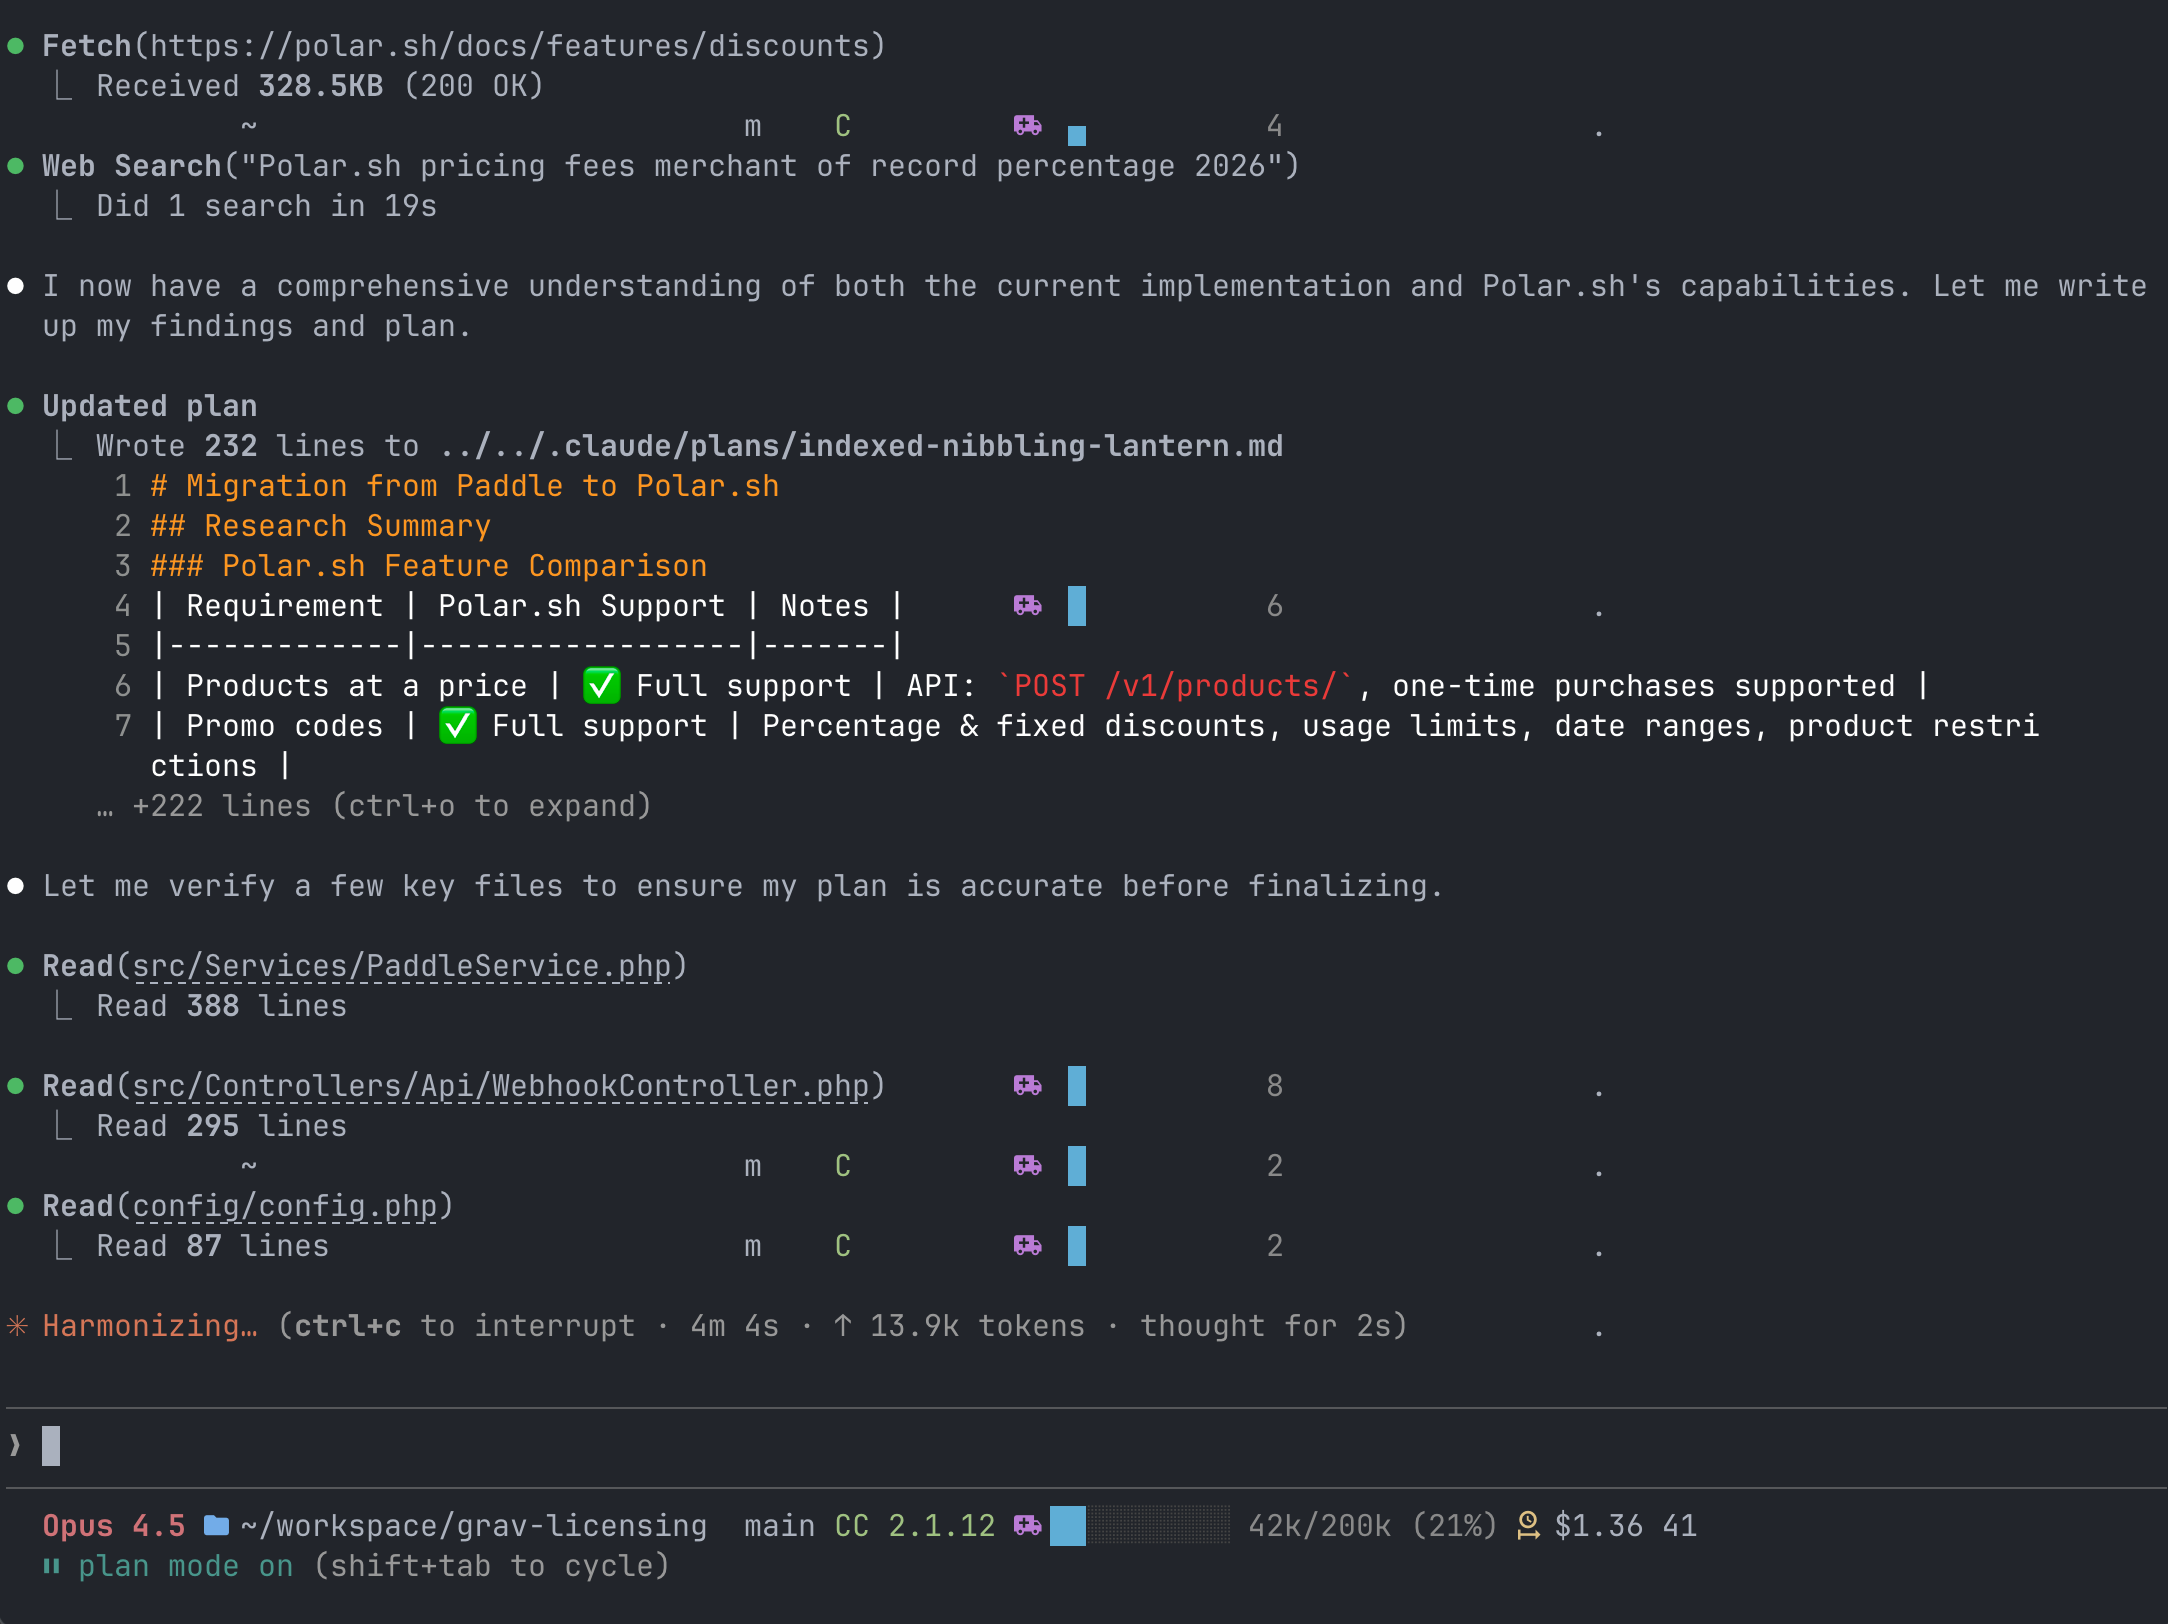Click 'Read 295 lines' result
Viewport: 2168px width, 1624px height.
[221, 1126]
